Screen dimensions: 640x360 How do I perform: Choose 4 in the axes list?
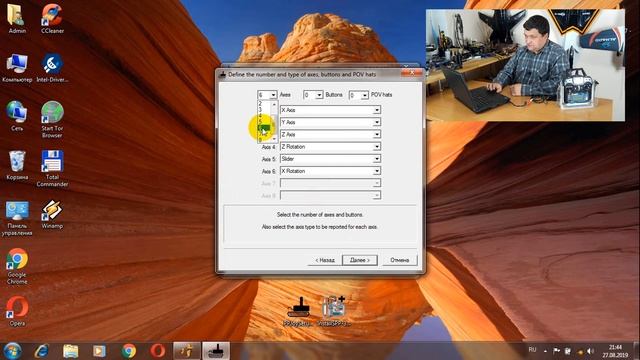264,116
